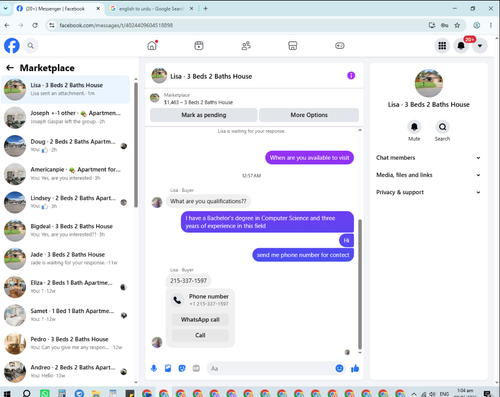Open Bigdeal - 3 Beds 2 Baths House chat
Screen dimensions: 500x397
click(66, 230)
